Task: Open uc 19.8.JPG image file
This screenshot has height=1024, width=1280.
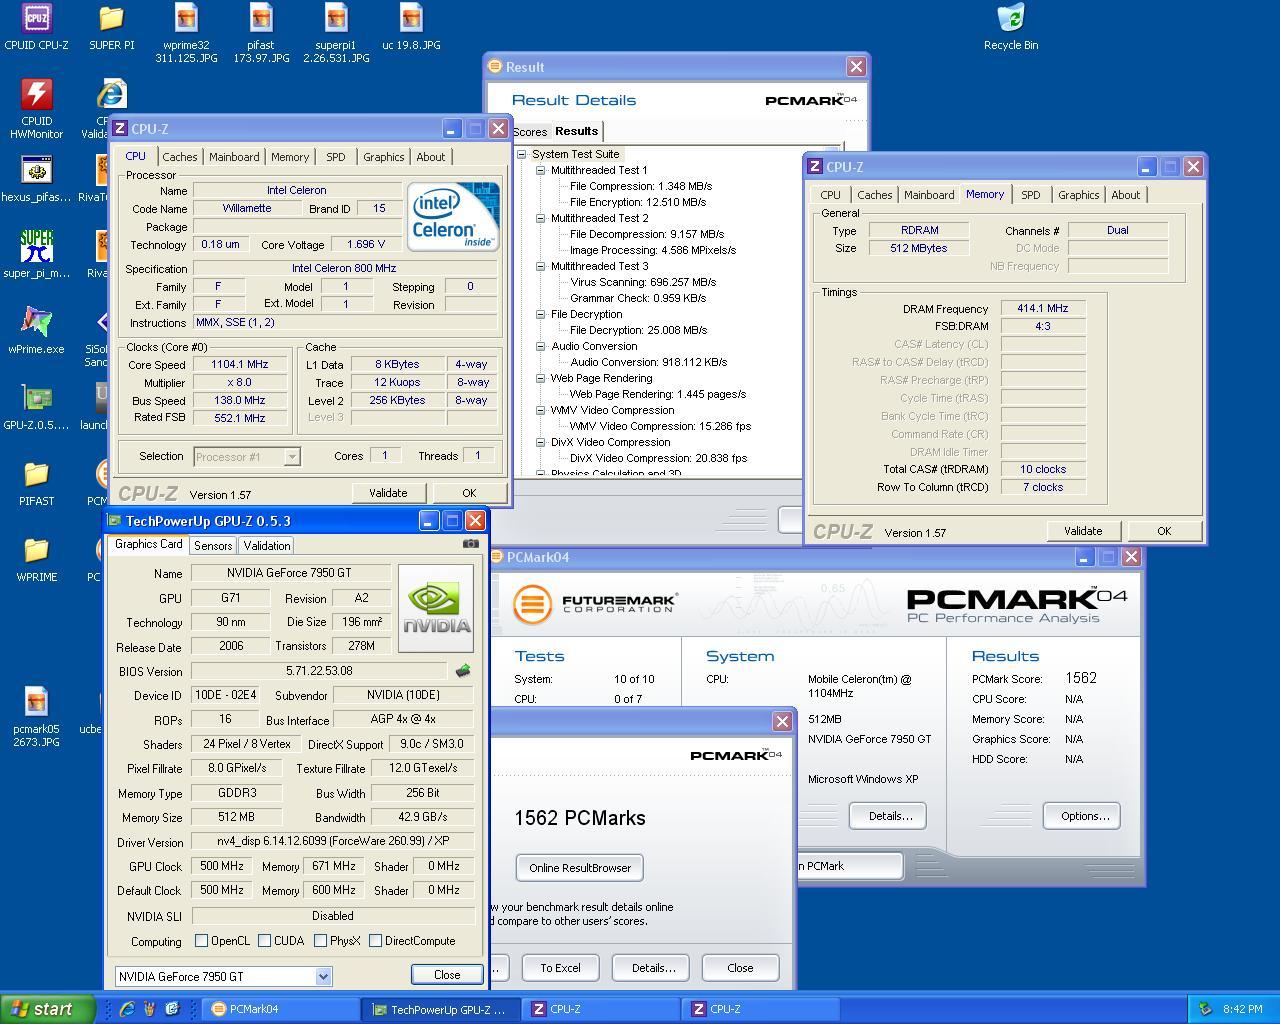Action: point(411,27)
